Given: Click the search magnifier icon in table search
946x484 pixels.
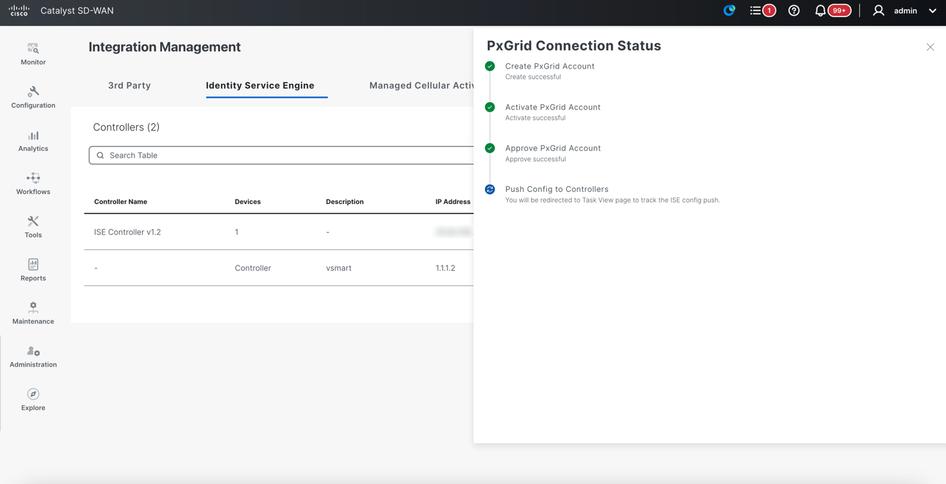Looking at the screenshot, I should (x=100, y=155).
